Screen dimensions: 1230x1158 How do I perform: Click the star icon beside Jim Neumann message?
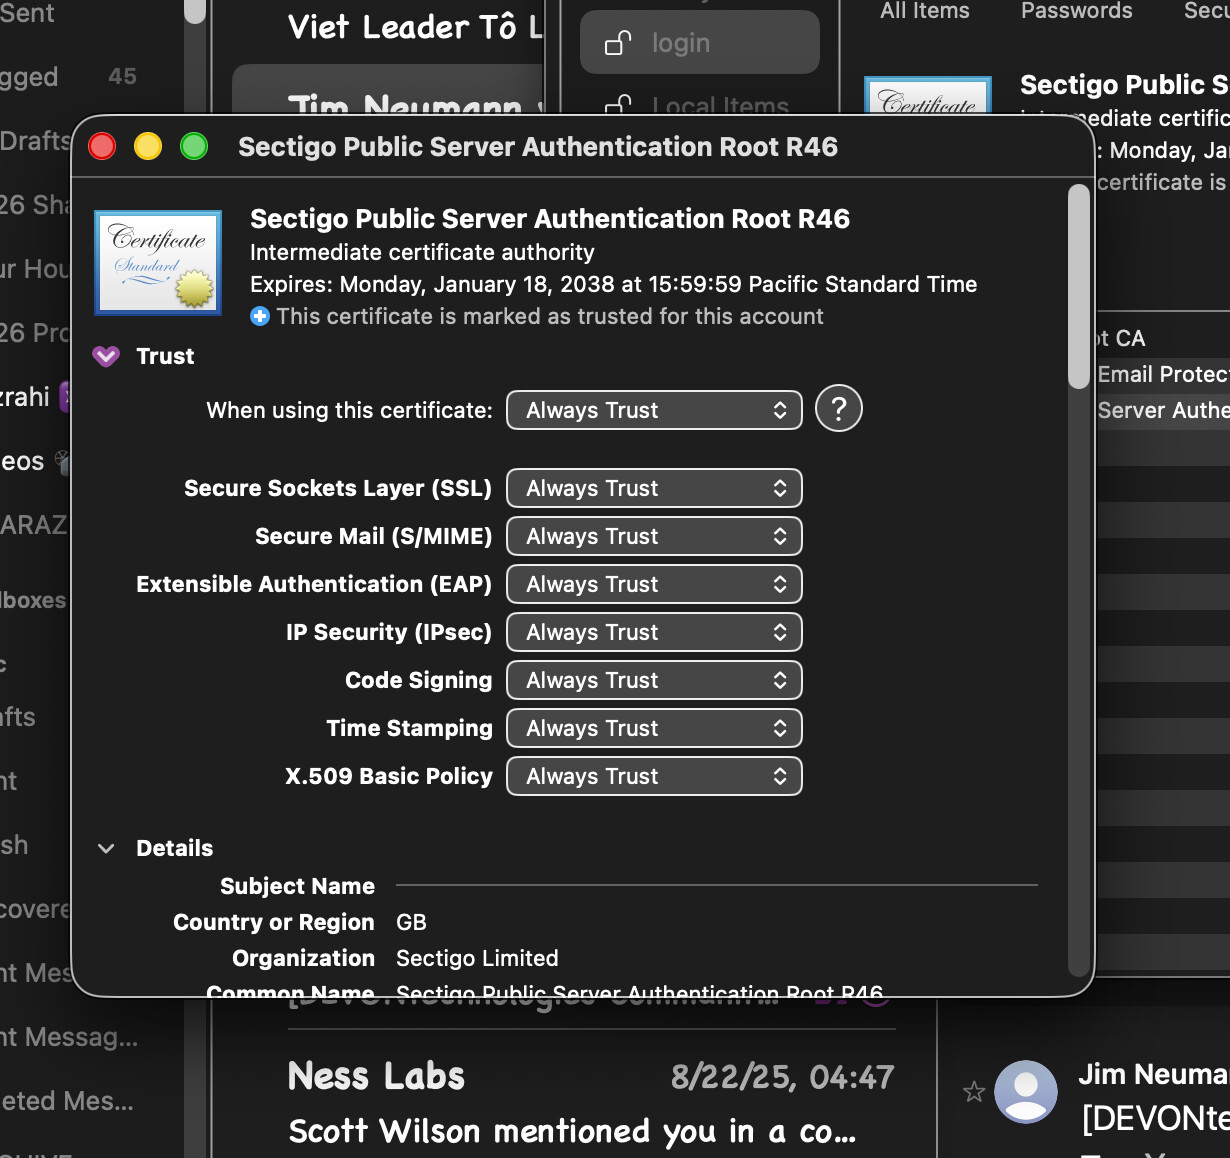(x=974, y=1091)
